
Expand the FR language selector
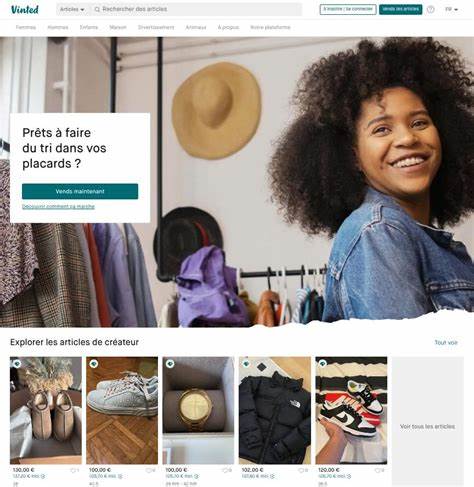point(451,9)
